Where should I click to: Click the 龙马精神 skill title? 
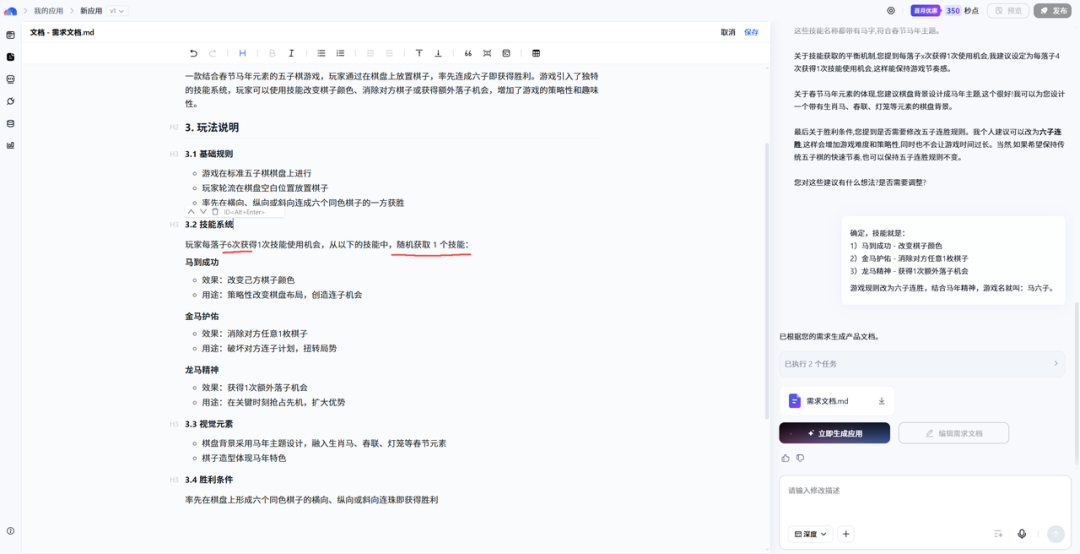(x=202, y=370)
